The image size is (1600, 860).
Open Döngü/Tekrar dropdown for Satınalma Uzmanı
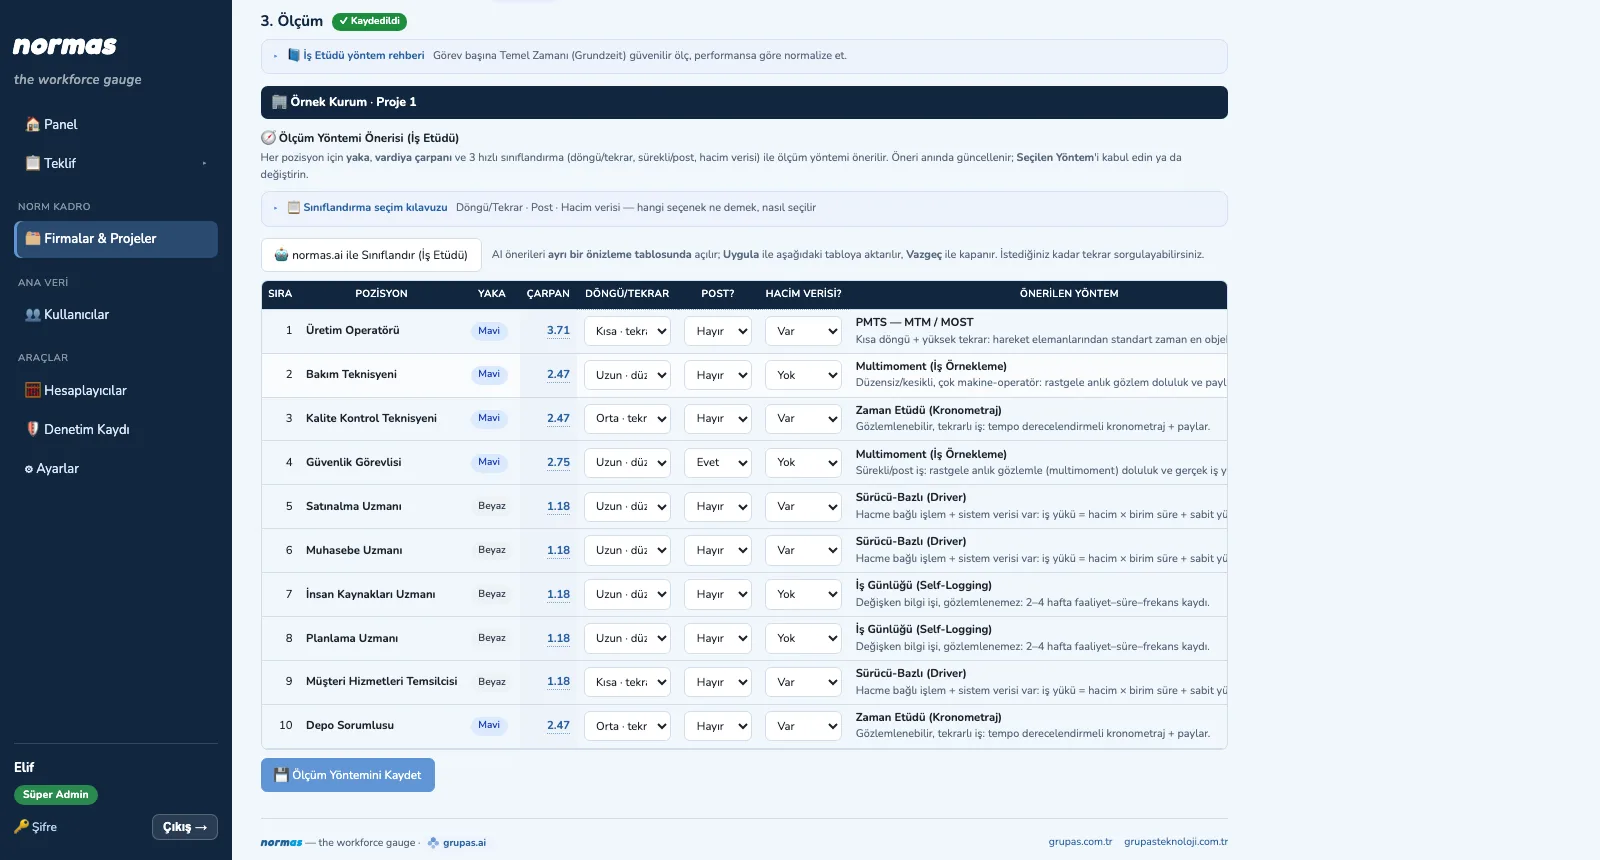point(627,507)
